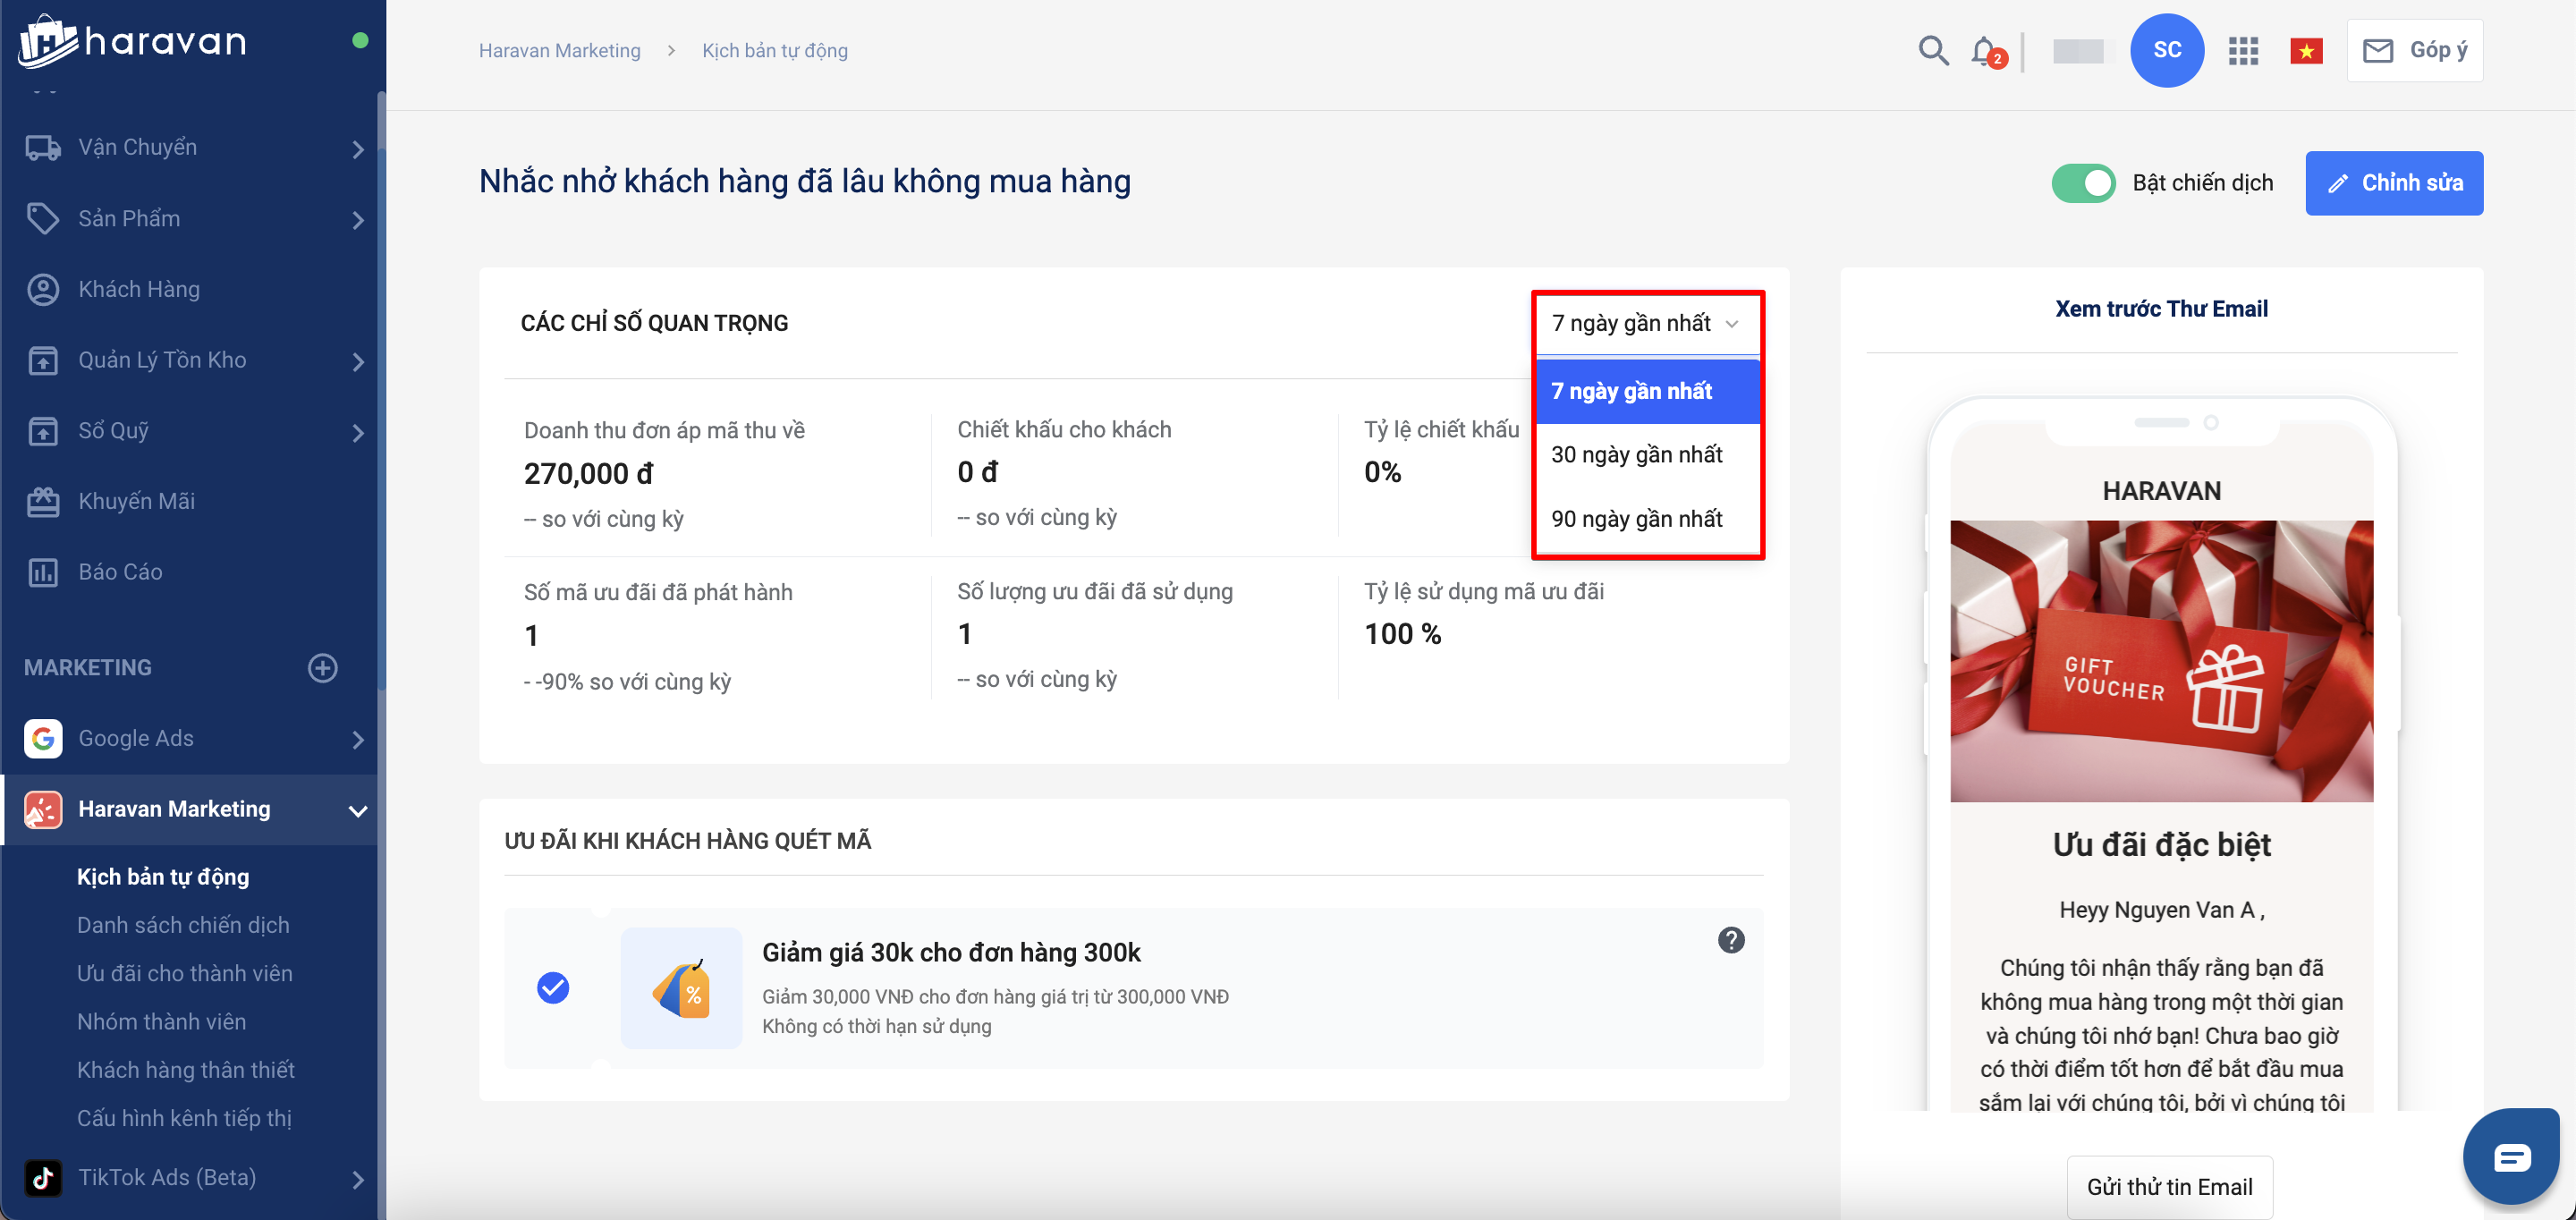Click the Quản Lý Tồn Kho icon

[42, 360]
